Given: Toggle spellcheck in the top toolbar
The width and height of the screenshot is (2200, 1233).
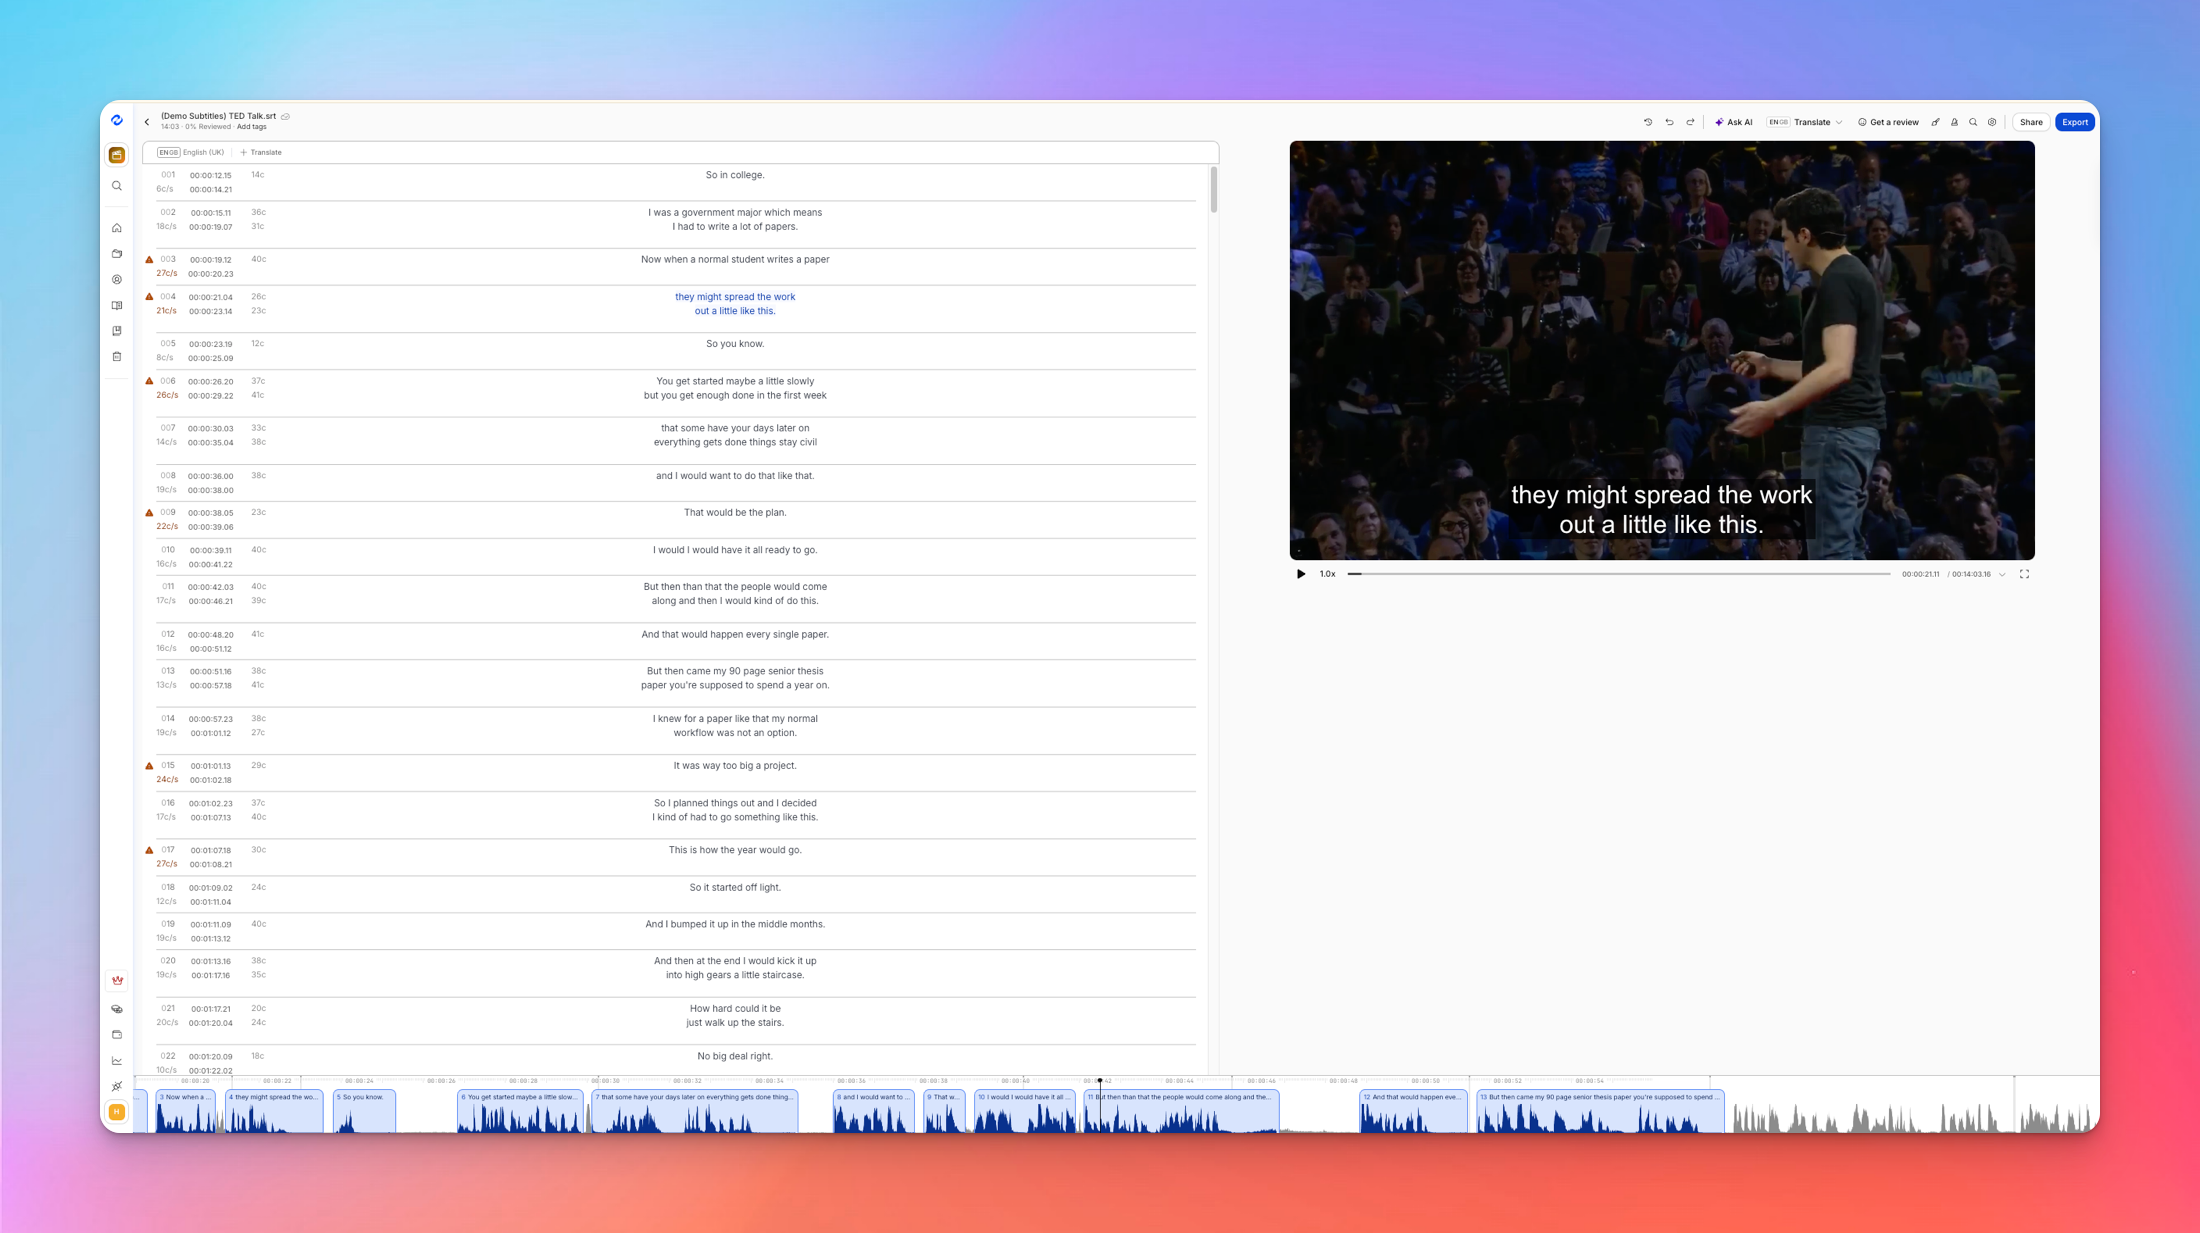Looking at the screenshot, I should coord(1953,121).
